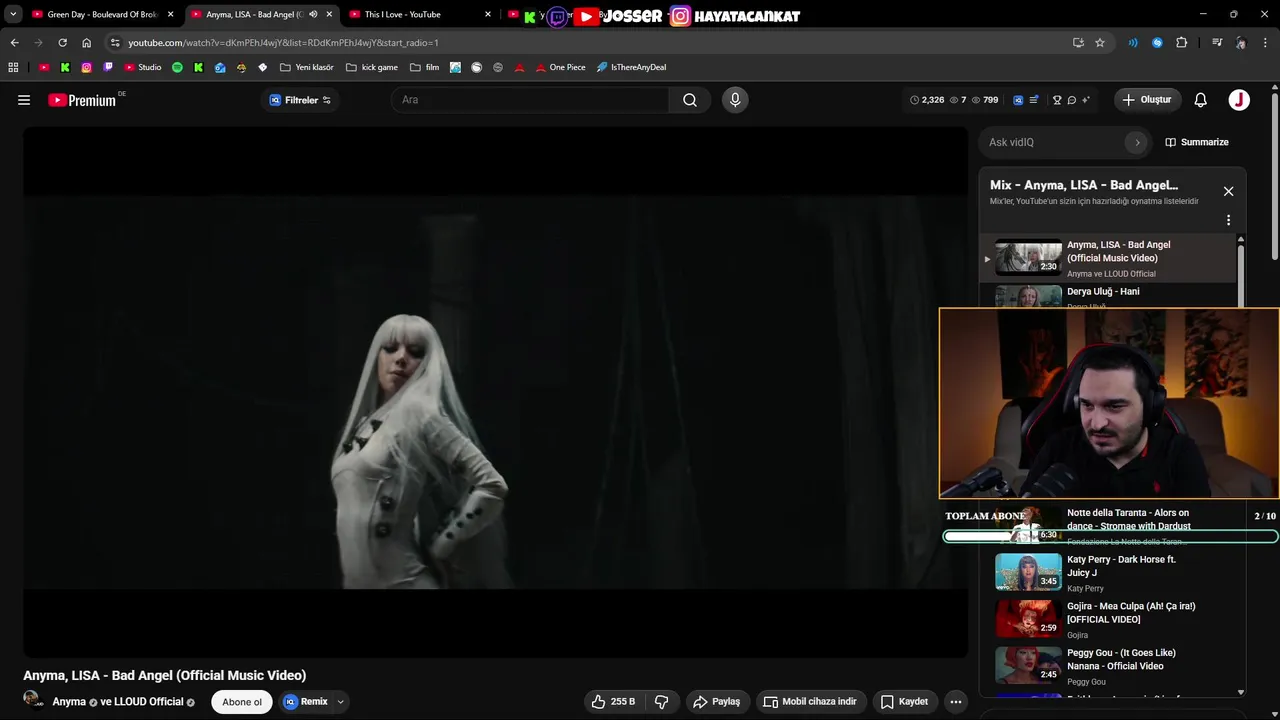Open more actions three-dot menu
The height and width of the screenshot is (720, 1280).
tap(956, 702)
